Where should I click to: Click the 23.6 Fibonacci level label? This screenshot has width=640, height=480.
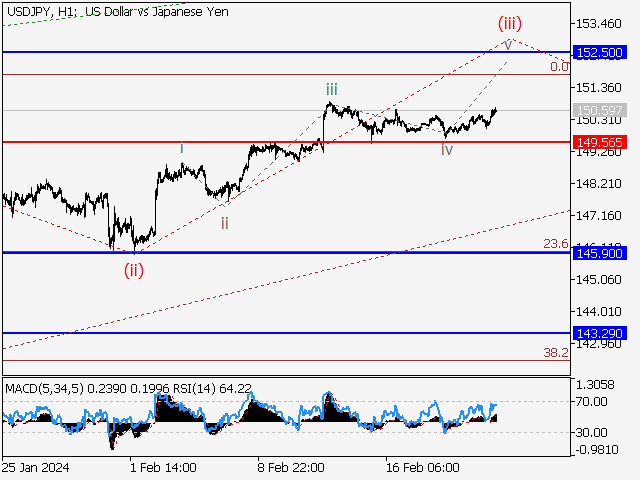pyautogui.click(x=556, y=244)
